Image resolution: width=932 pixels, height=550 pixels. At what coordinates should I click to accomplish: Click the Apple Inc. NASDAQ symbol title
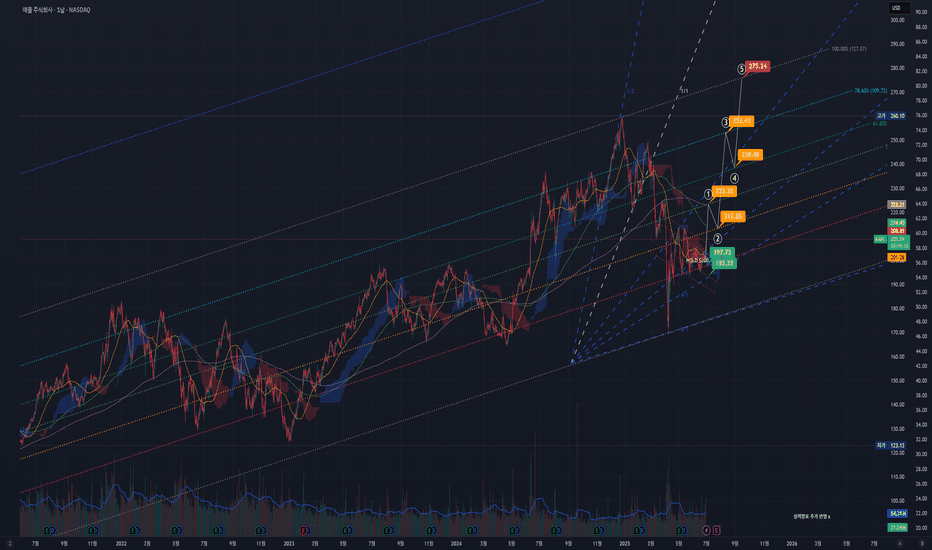pyautogui.click(x=56, y=10)
